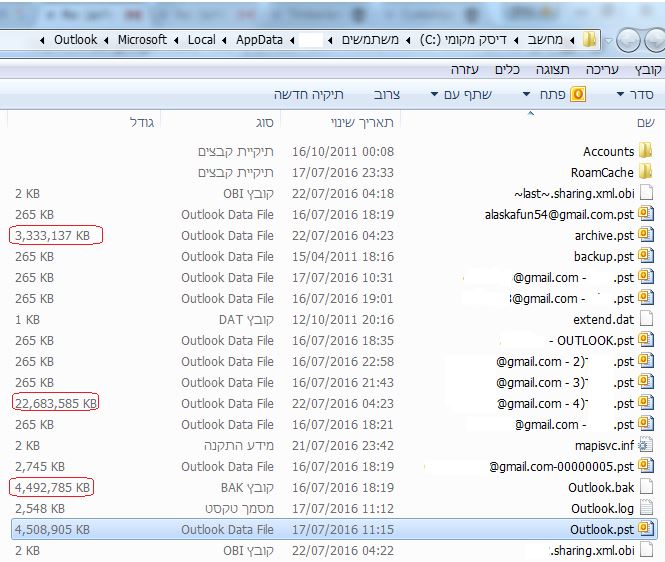Image resolution: width=665 pixels, height=562 pixels.
Task: Click the bottom .sharing.xml.obi file icon
Action: click(x=646, y=550)
